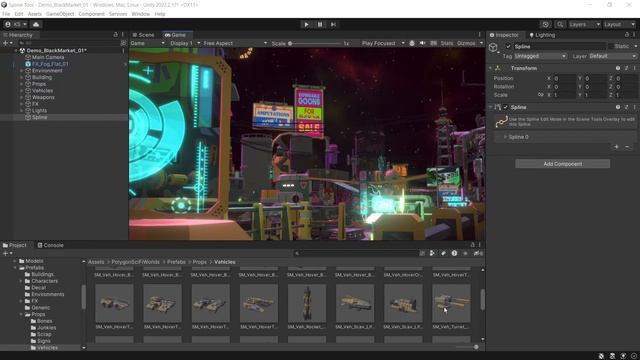
Task: Open the File menu
Action: [6, 14]
